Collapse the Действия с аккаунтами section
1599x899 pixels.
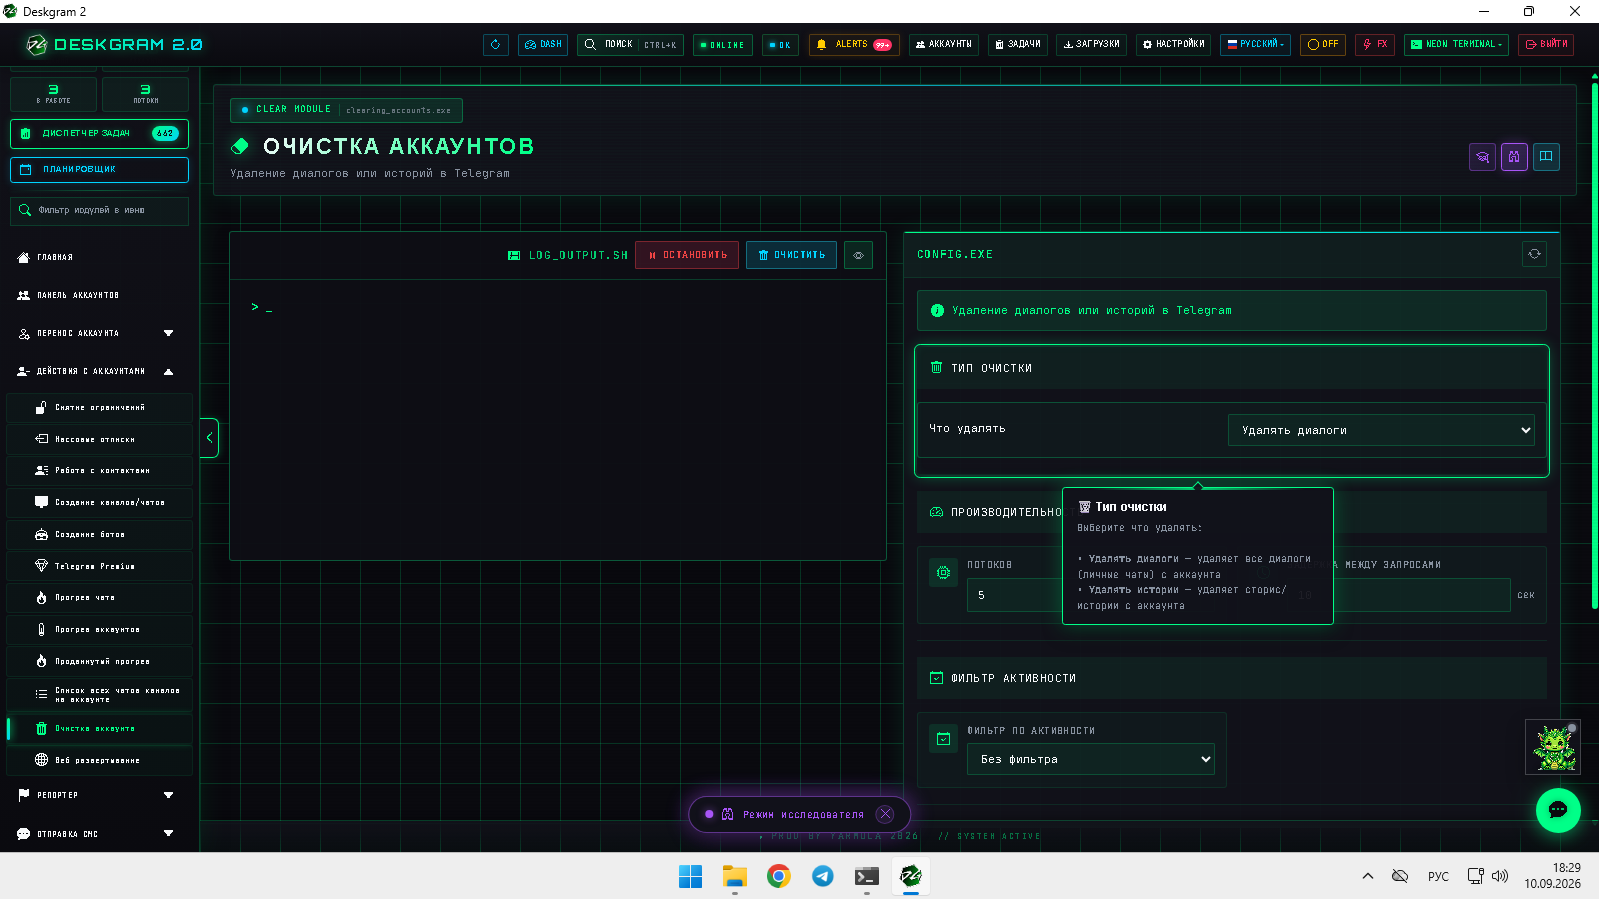(x=98, y=371)
